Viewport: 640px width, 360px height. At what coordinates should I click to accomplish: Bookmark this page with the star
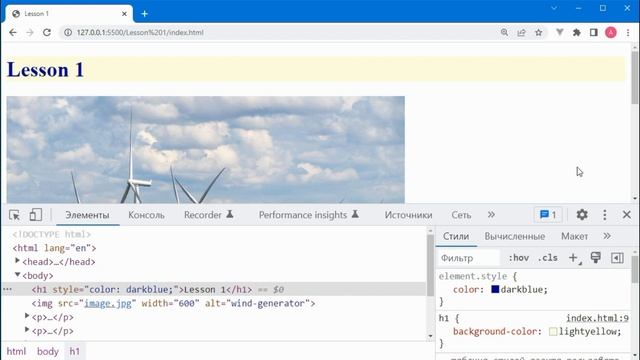[x=539, y=32]
